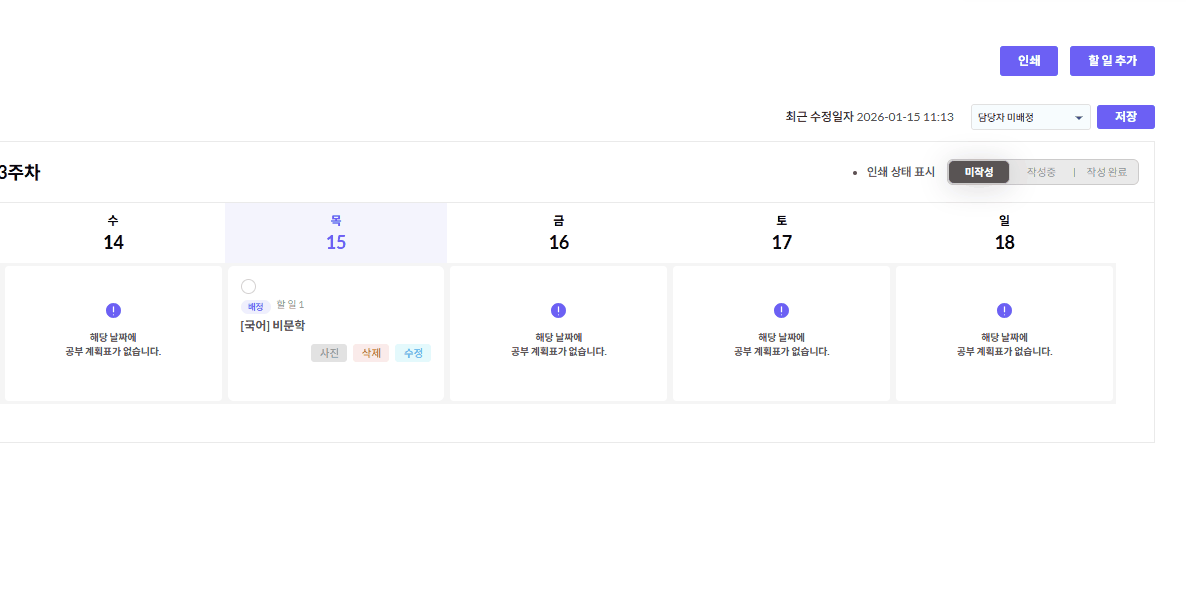Open the 담당자 미배정 dropdown
The image size is (1186, 608).
pyautogui.click(x=1030, y=118)
